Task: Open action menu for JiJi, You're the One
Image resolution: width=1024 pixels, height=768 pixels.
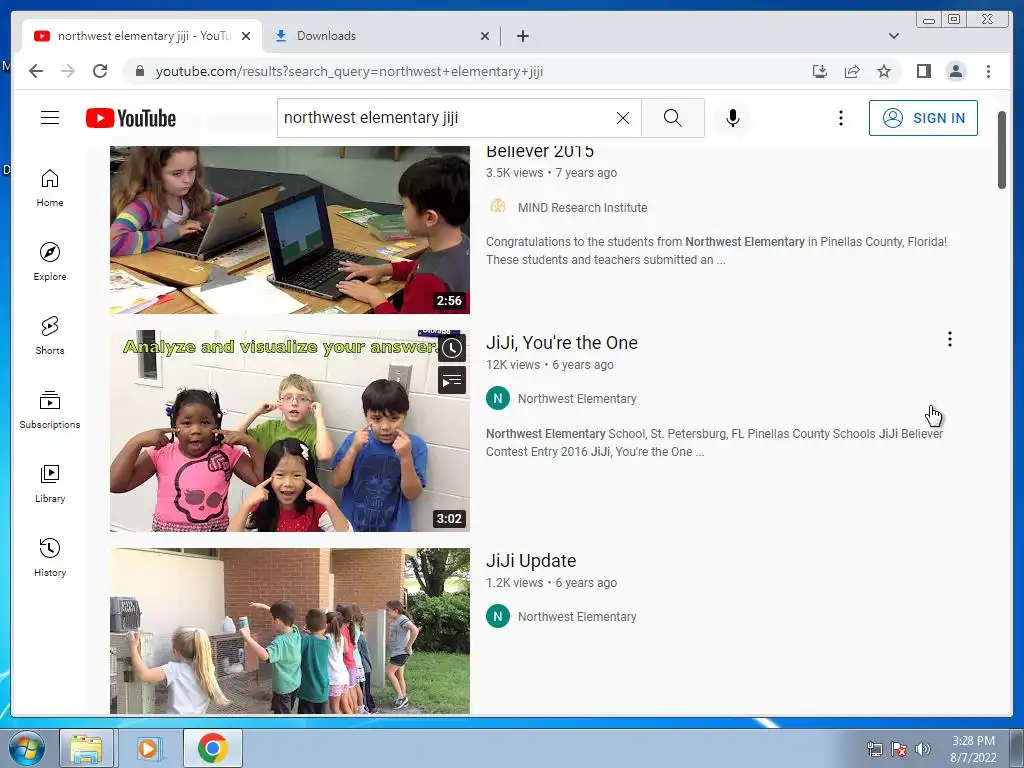Action: [950, 339]
